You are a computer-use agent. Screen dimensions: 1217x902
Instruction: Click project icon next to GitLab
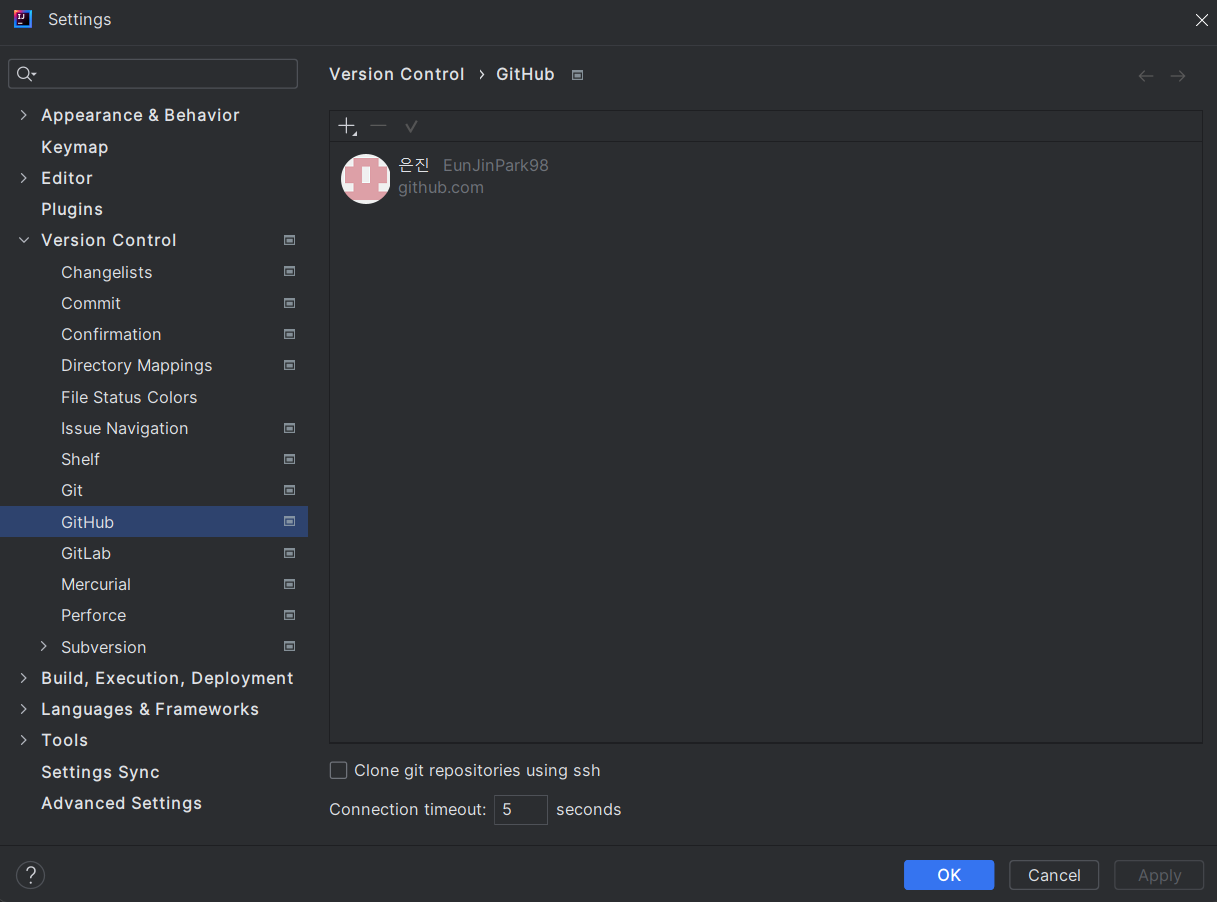[x=289, y=553]
